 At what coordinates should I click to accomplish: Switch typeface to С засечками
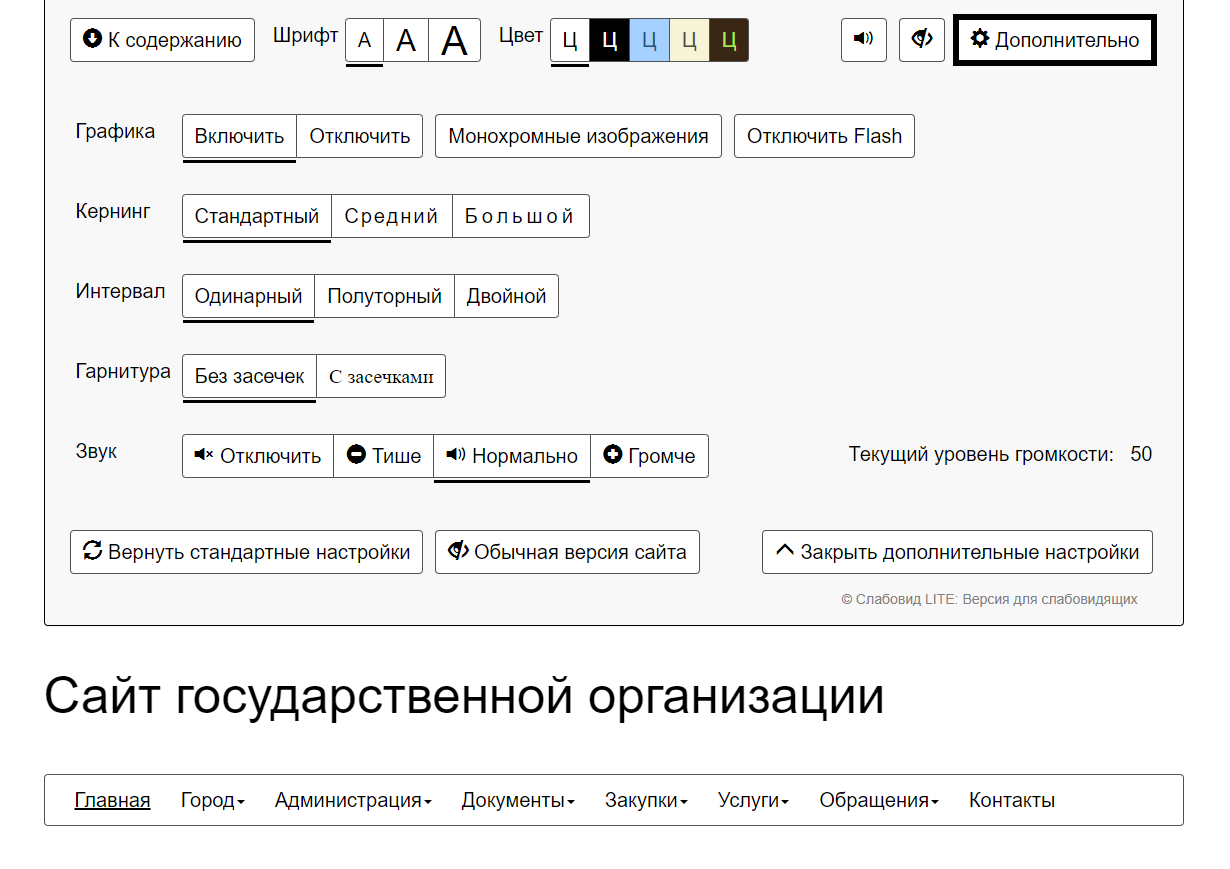tap(381, 376)
